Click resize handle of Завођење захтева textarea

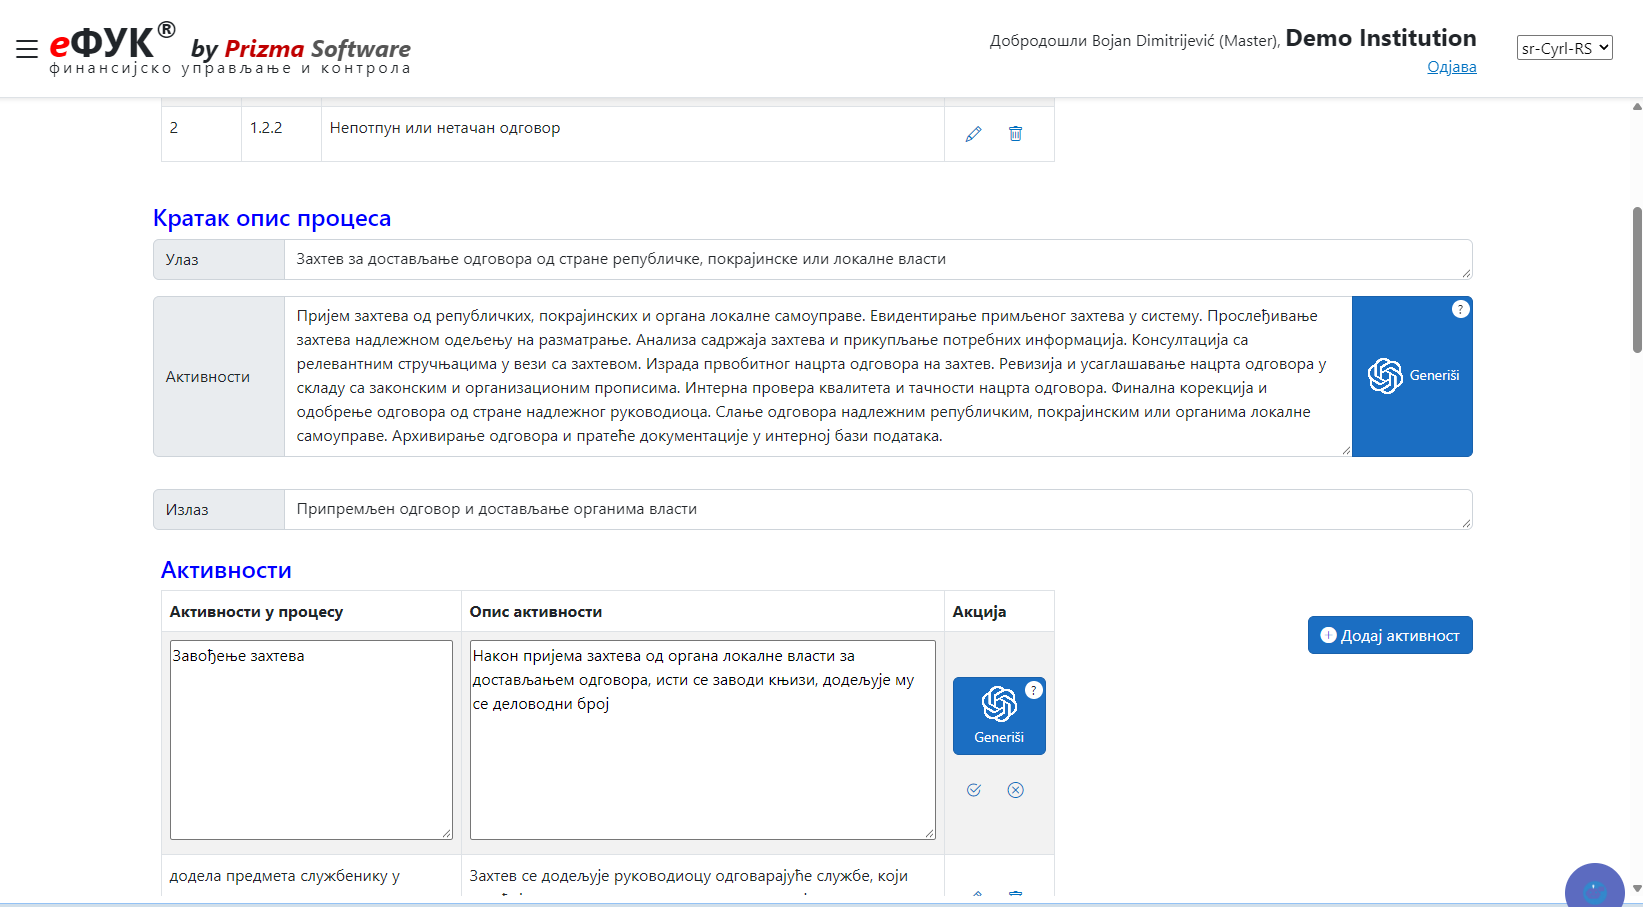click(x=446, y=833)
